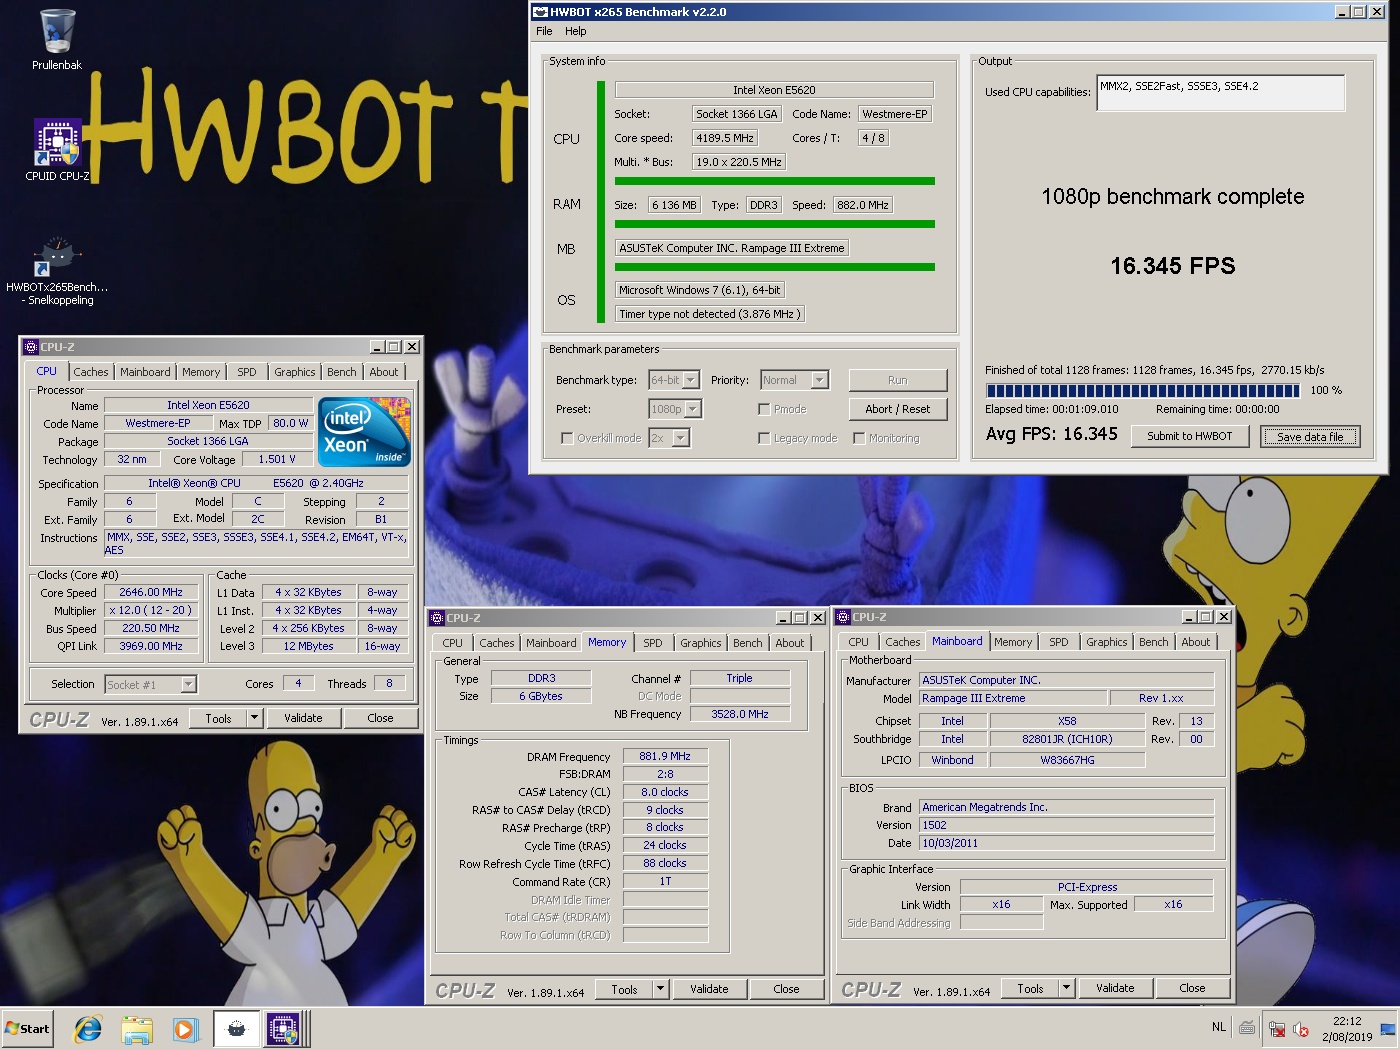Expand Tools dropdown arrow in Memory window
The width and height of the screenshot is (1400, 1050).
[x=661, y=989]
